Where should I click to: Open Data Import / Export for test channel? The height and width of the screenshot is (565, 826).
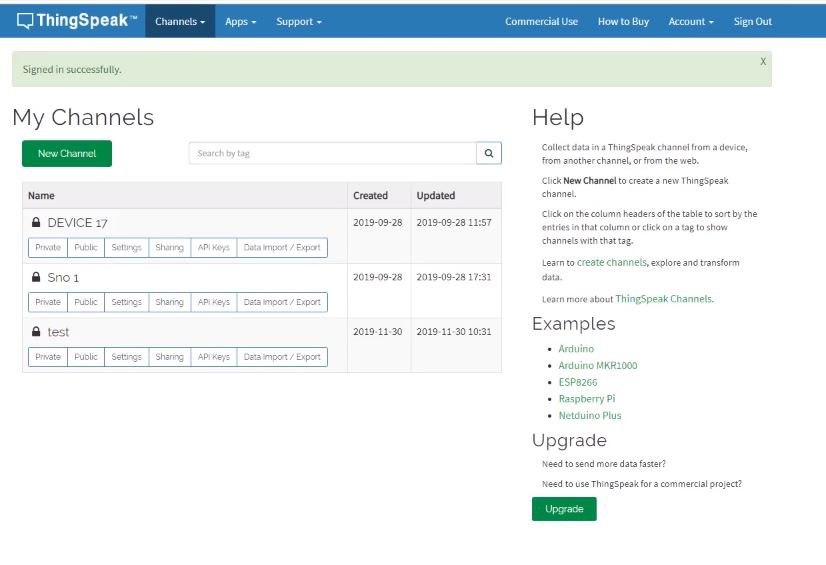point(282,357)
